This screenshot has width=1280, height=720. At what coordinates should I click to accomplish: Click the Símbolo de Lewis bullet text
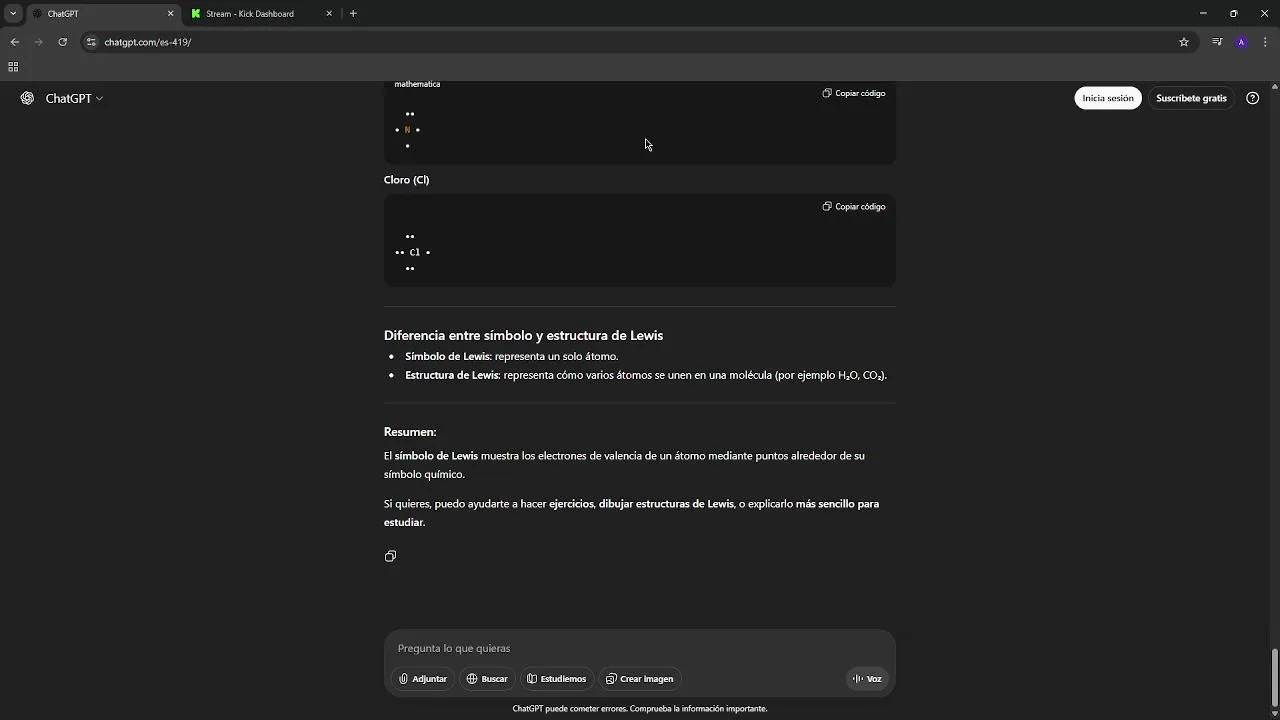pos(511,356)
